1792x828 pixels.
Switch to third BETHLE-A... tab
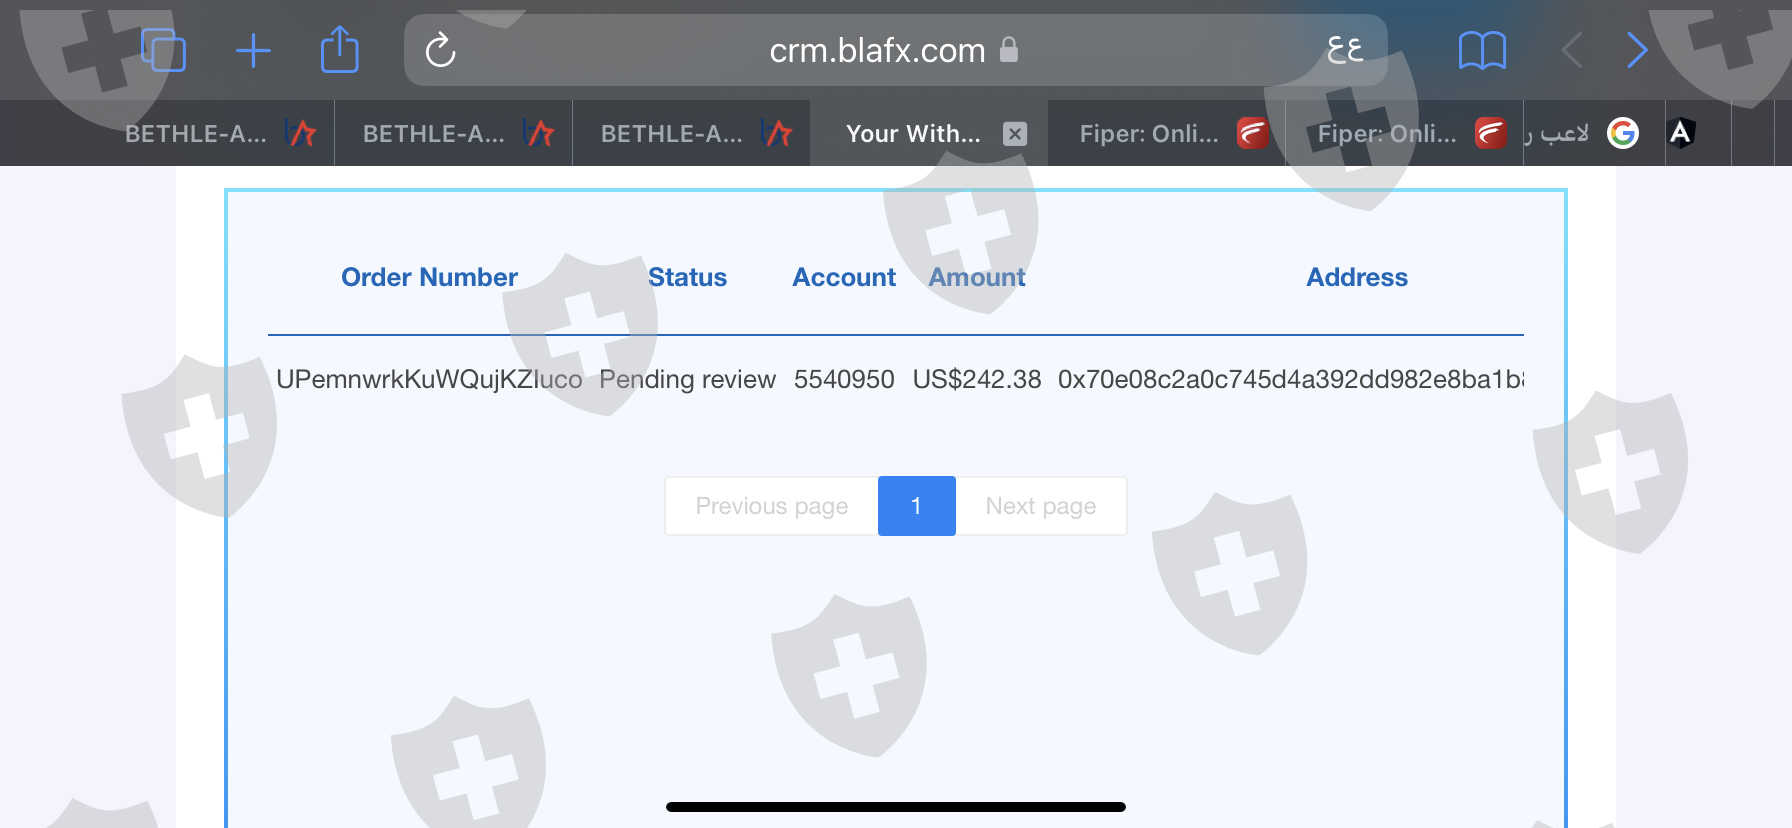tap(692, 133)
